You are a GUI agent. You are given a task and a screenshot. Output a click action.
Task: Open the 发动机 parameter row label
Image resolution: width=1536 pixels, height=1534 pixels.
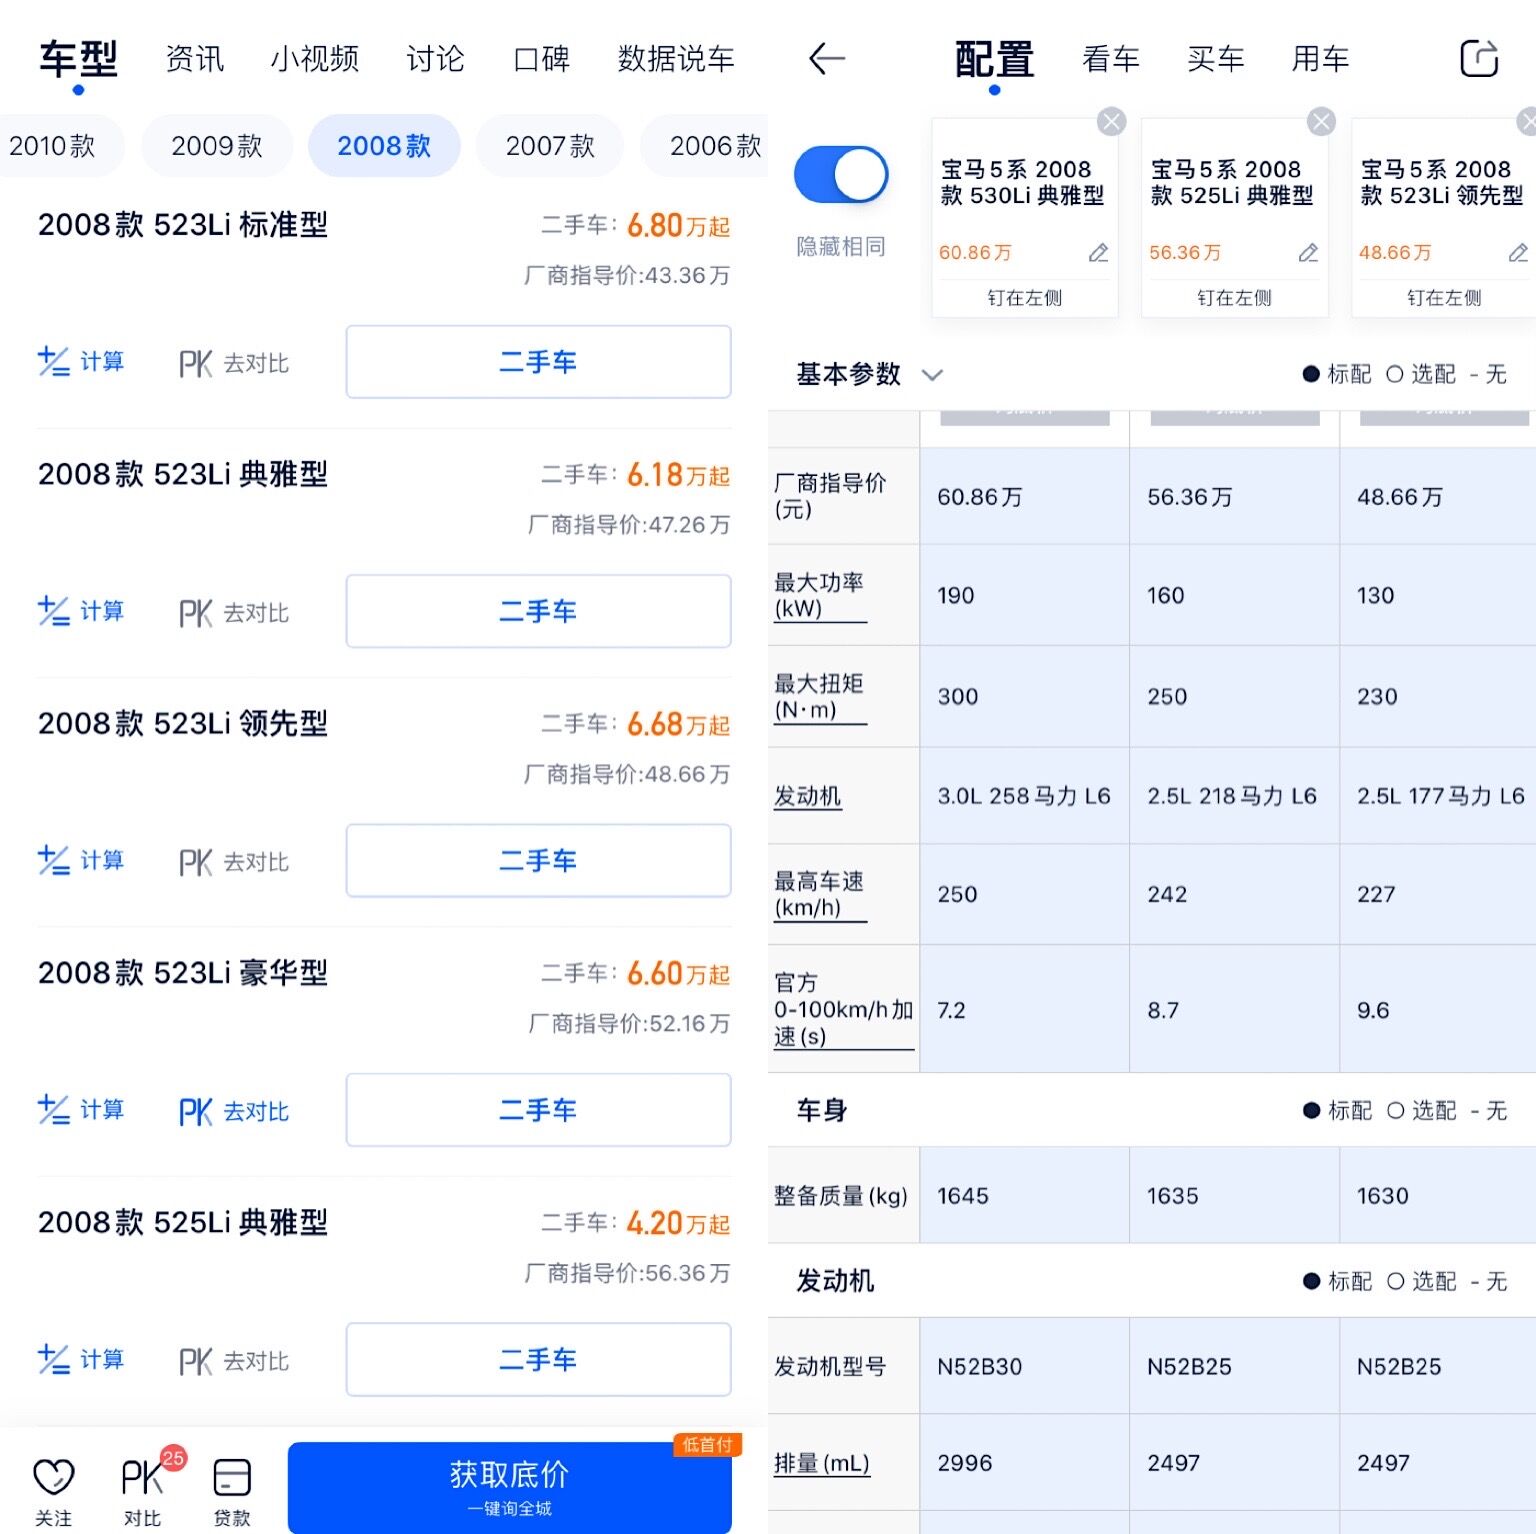pyautogui.click(x=808, y=796)
